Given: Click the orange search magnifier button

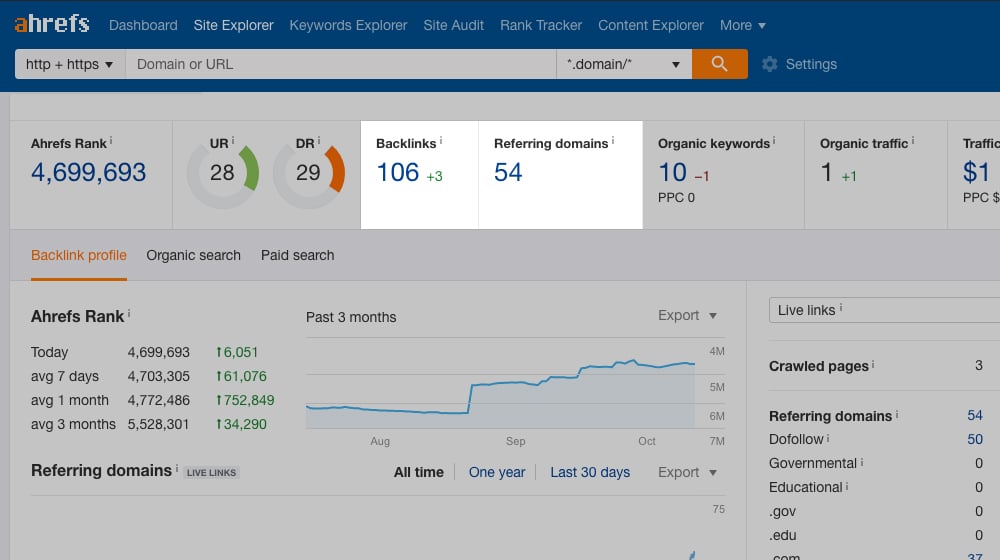Looking at the screenshot, I should (719, 64).
